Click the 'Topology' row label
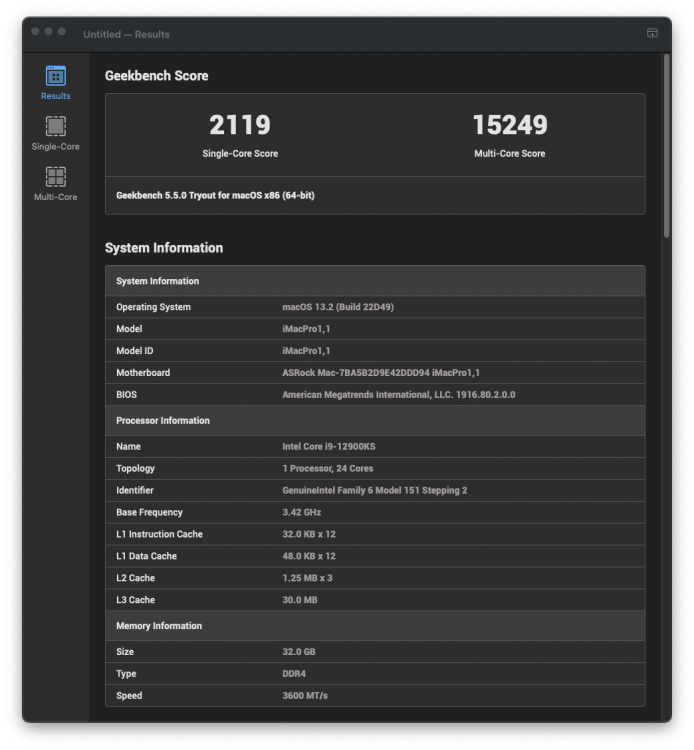The width and height of the screenshot is (694, 750). click(x=135, y=469)
